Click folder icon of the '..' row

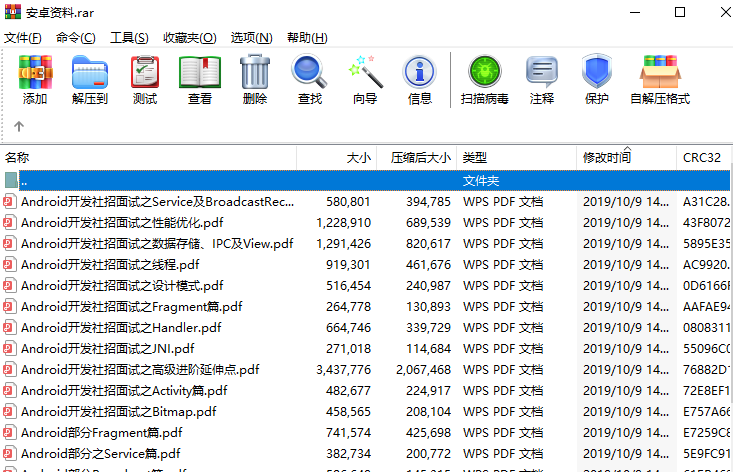click(x=11, y=180)
